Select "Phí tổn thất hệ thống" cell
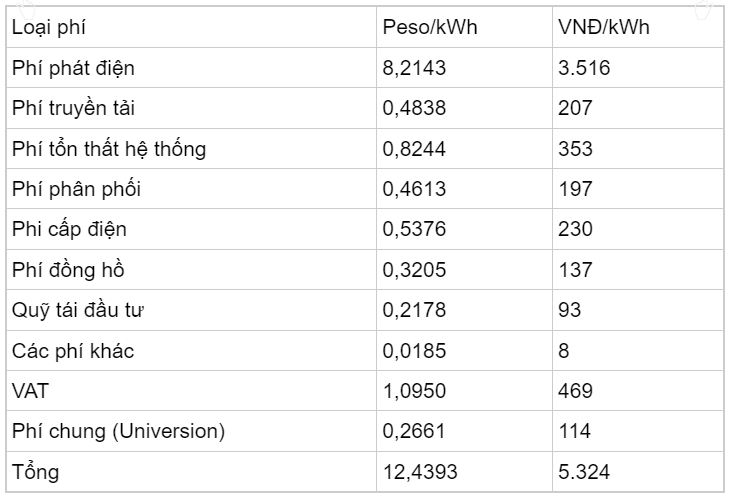 (x=109, y=149)
